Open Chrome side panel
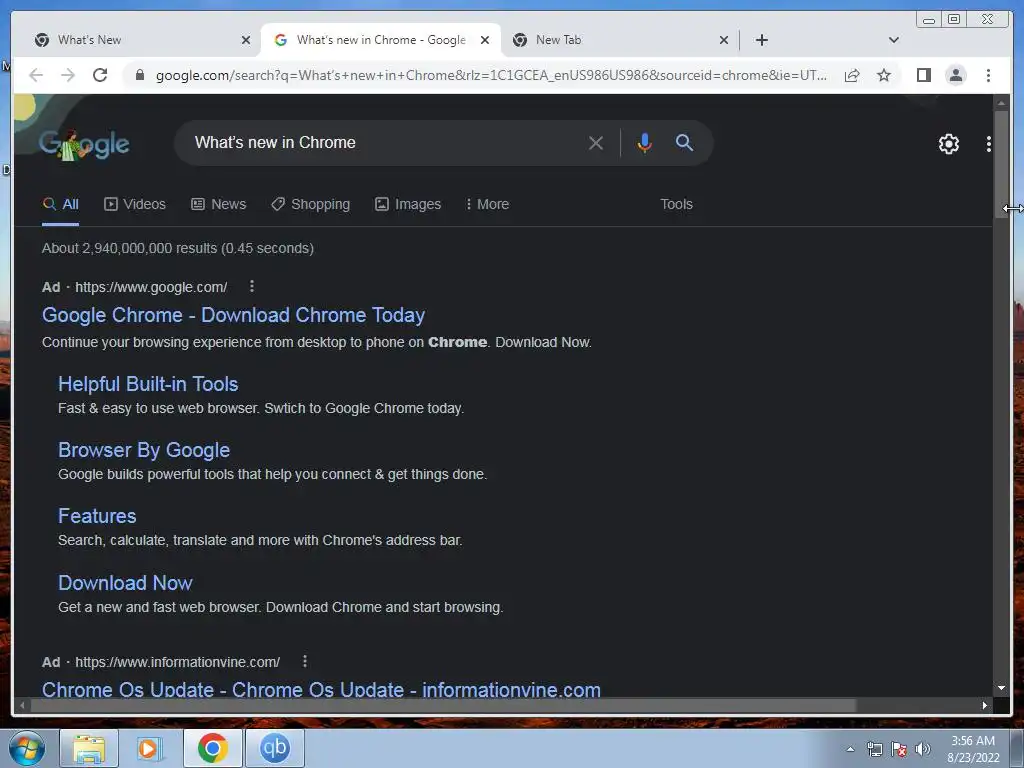The image size is (1024, 768). point(923,75)
